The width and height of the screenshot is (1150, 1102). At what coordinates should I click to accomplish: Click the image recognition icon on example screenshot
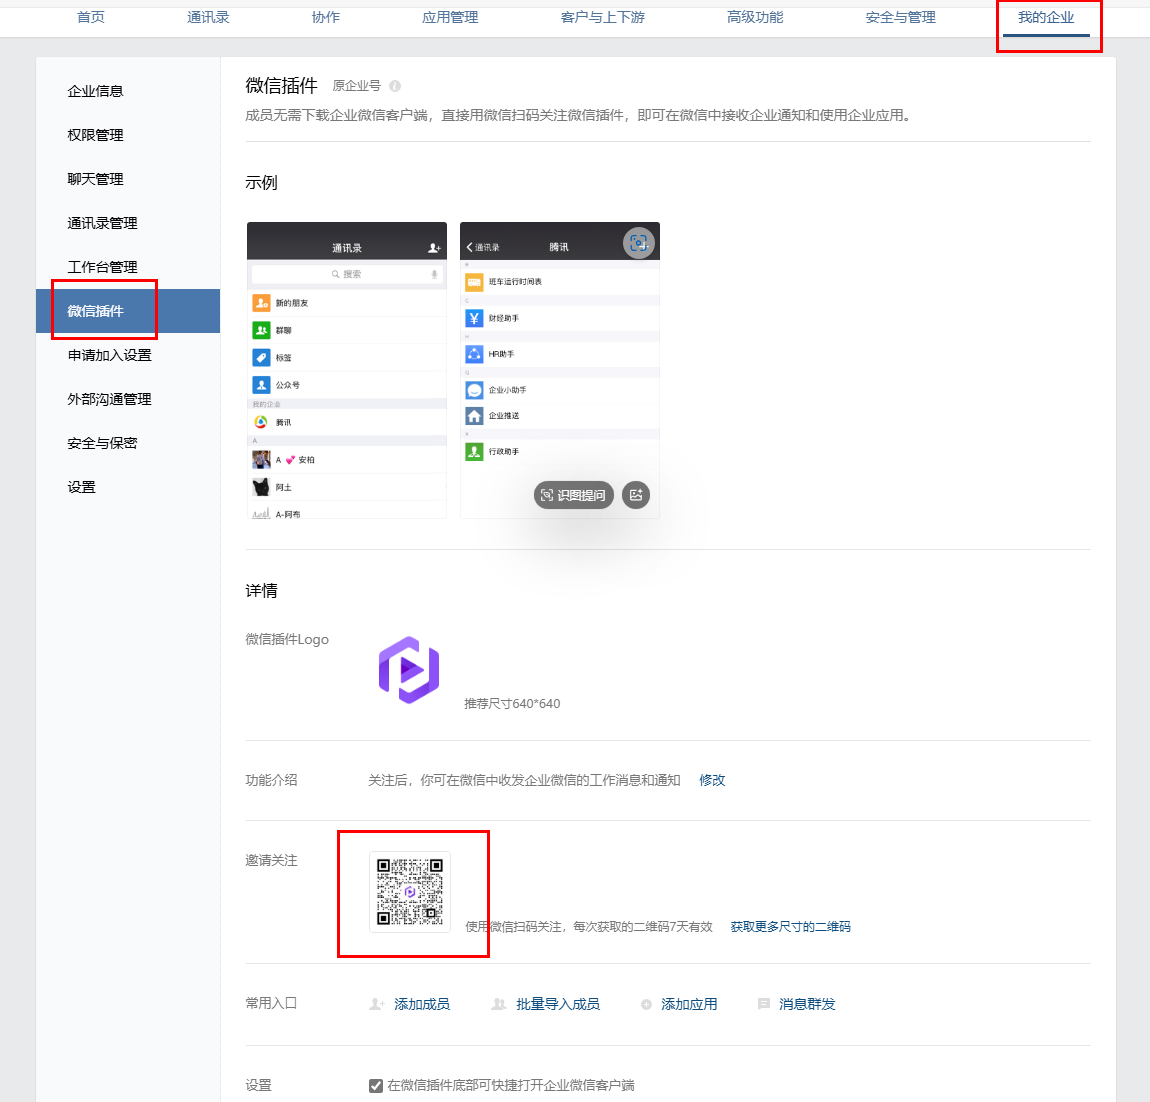(x=639, y=243)
